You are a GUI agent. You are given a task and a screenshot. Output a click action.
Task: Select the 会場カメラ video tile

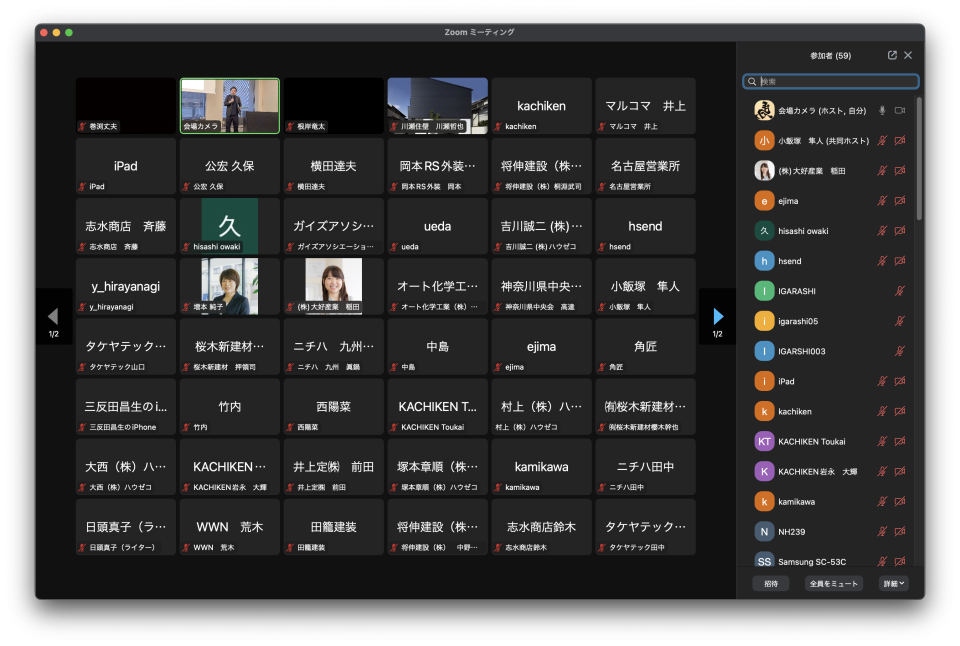pos(230,106)
